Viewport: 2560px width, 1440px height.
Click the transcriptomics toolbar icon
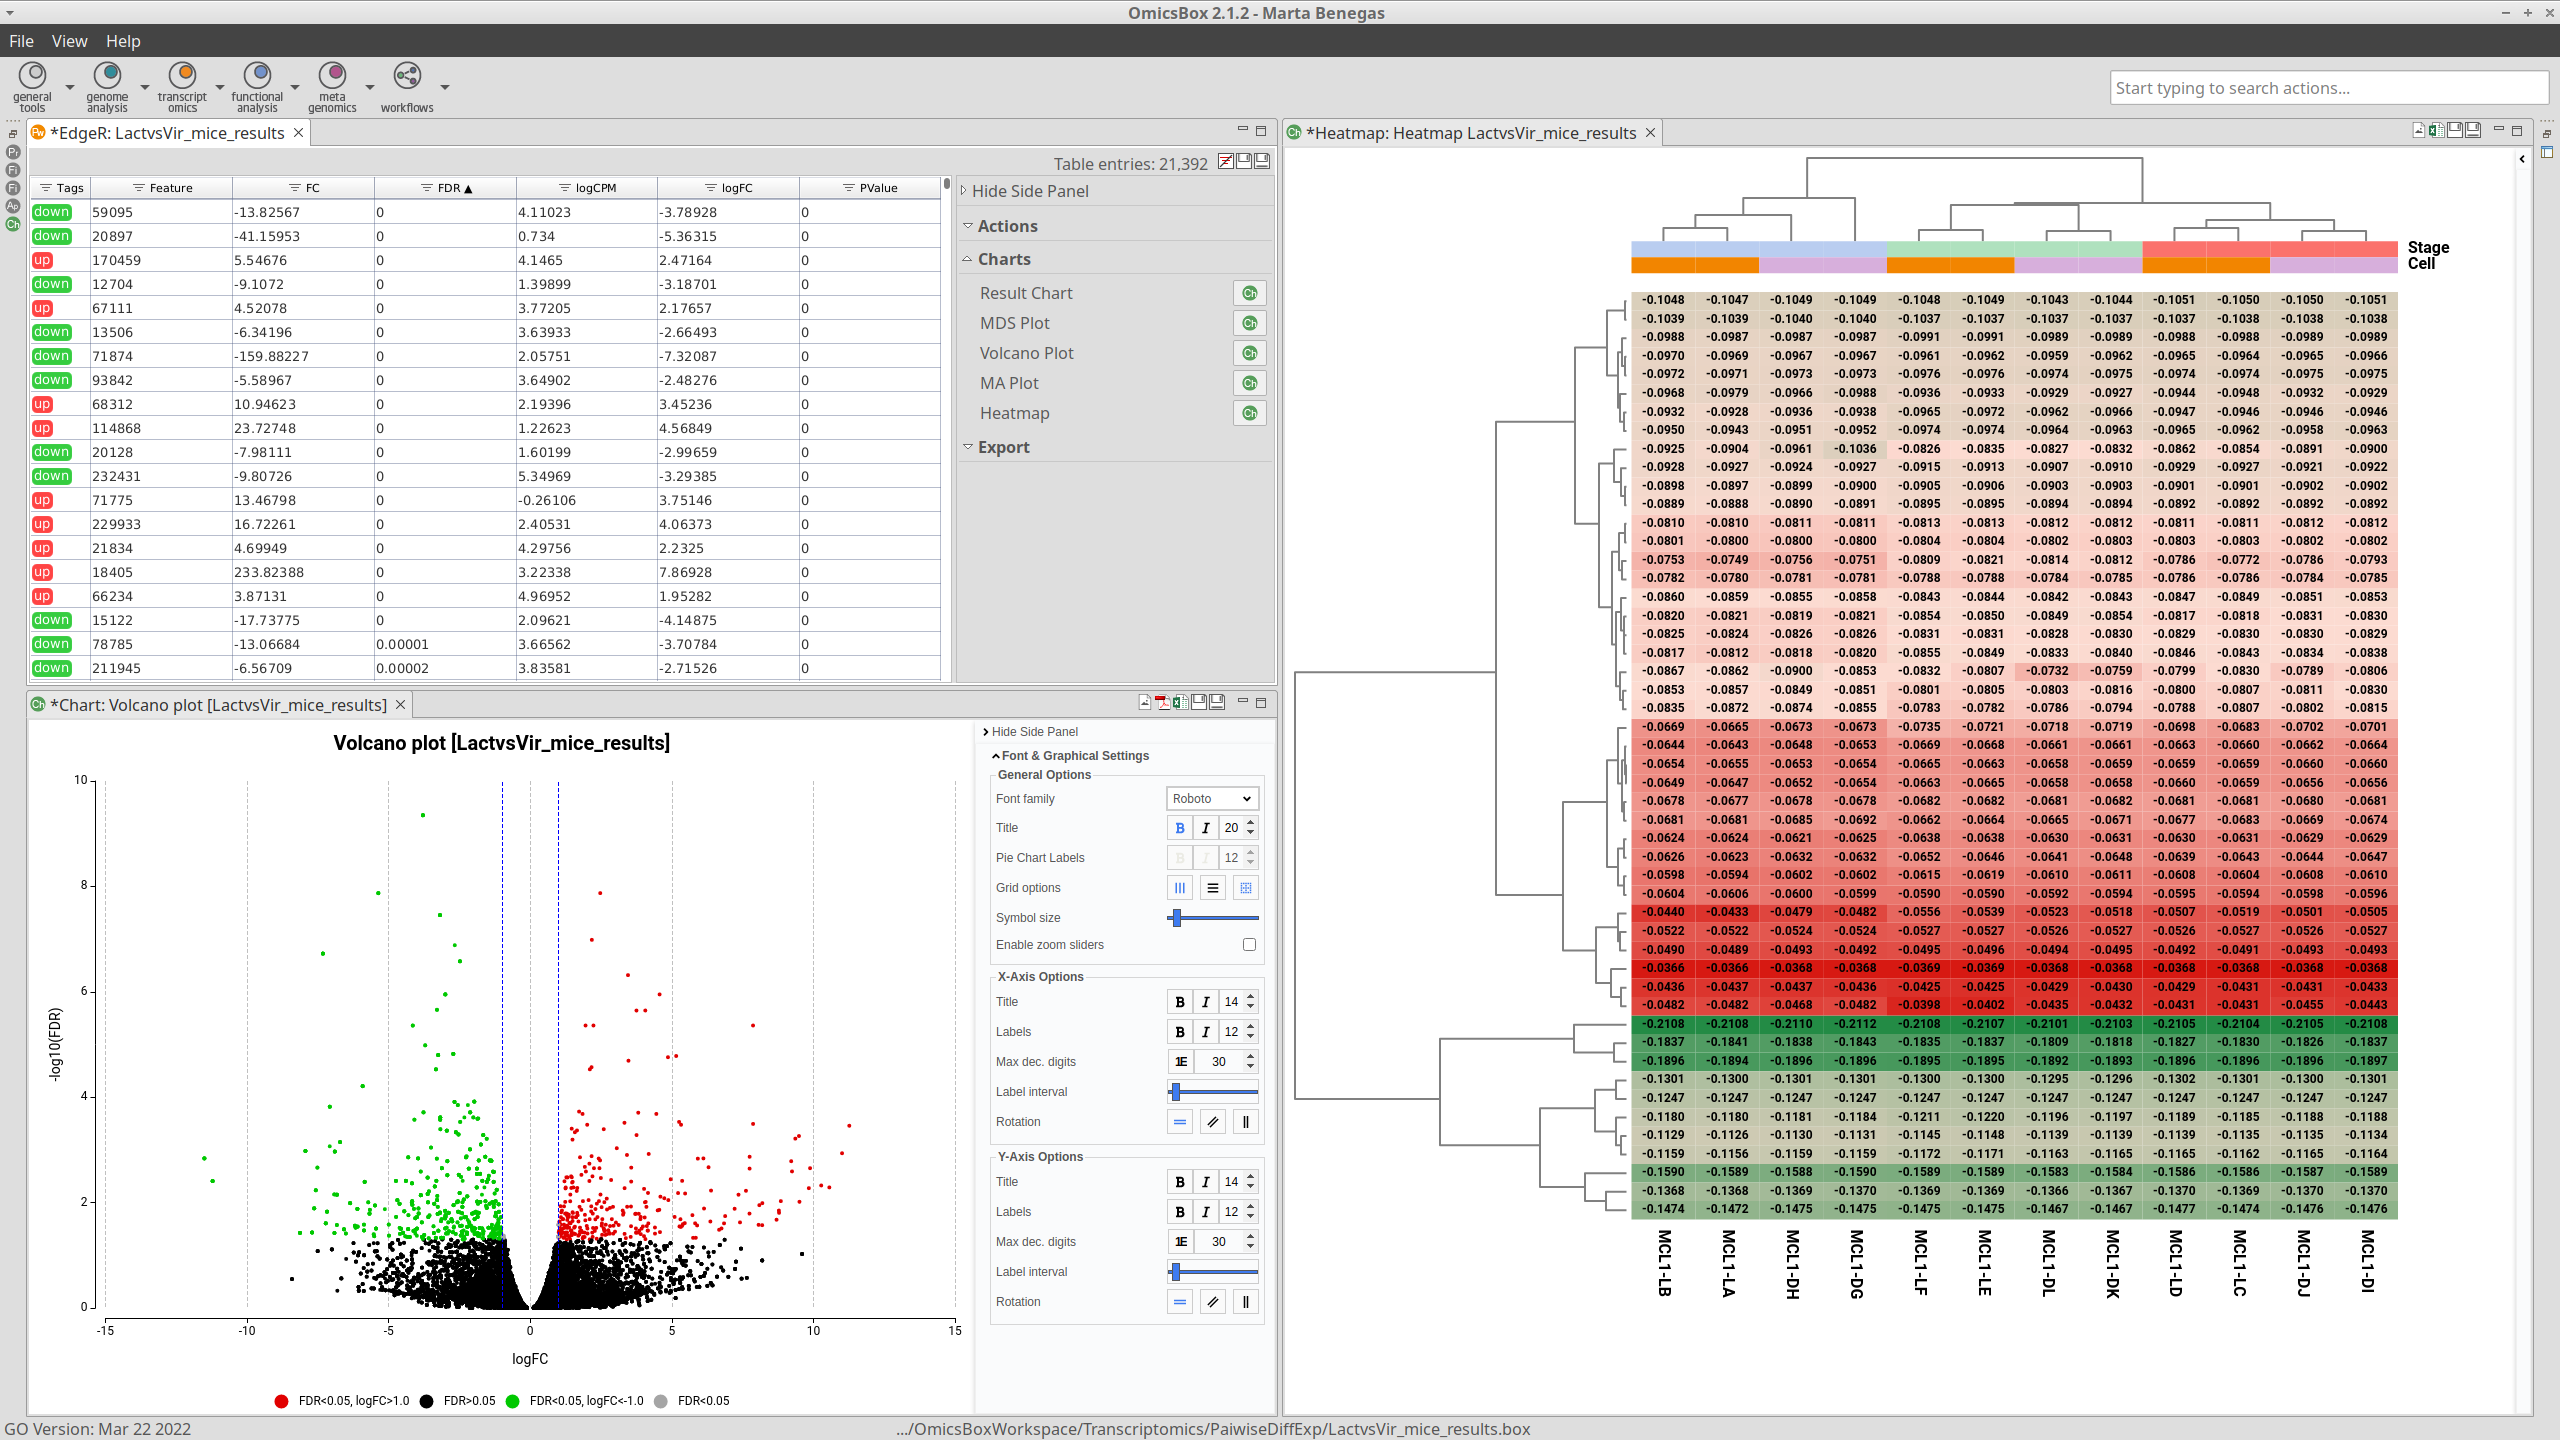[182, 76]
